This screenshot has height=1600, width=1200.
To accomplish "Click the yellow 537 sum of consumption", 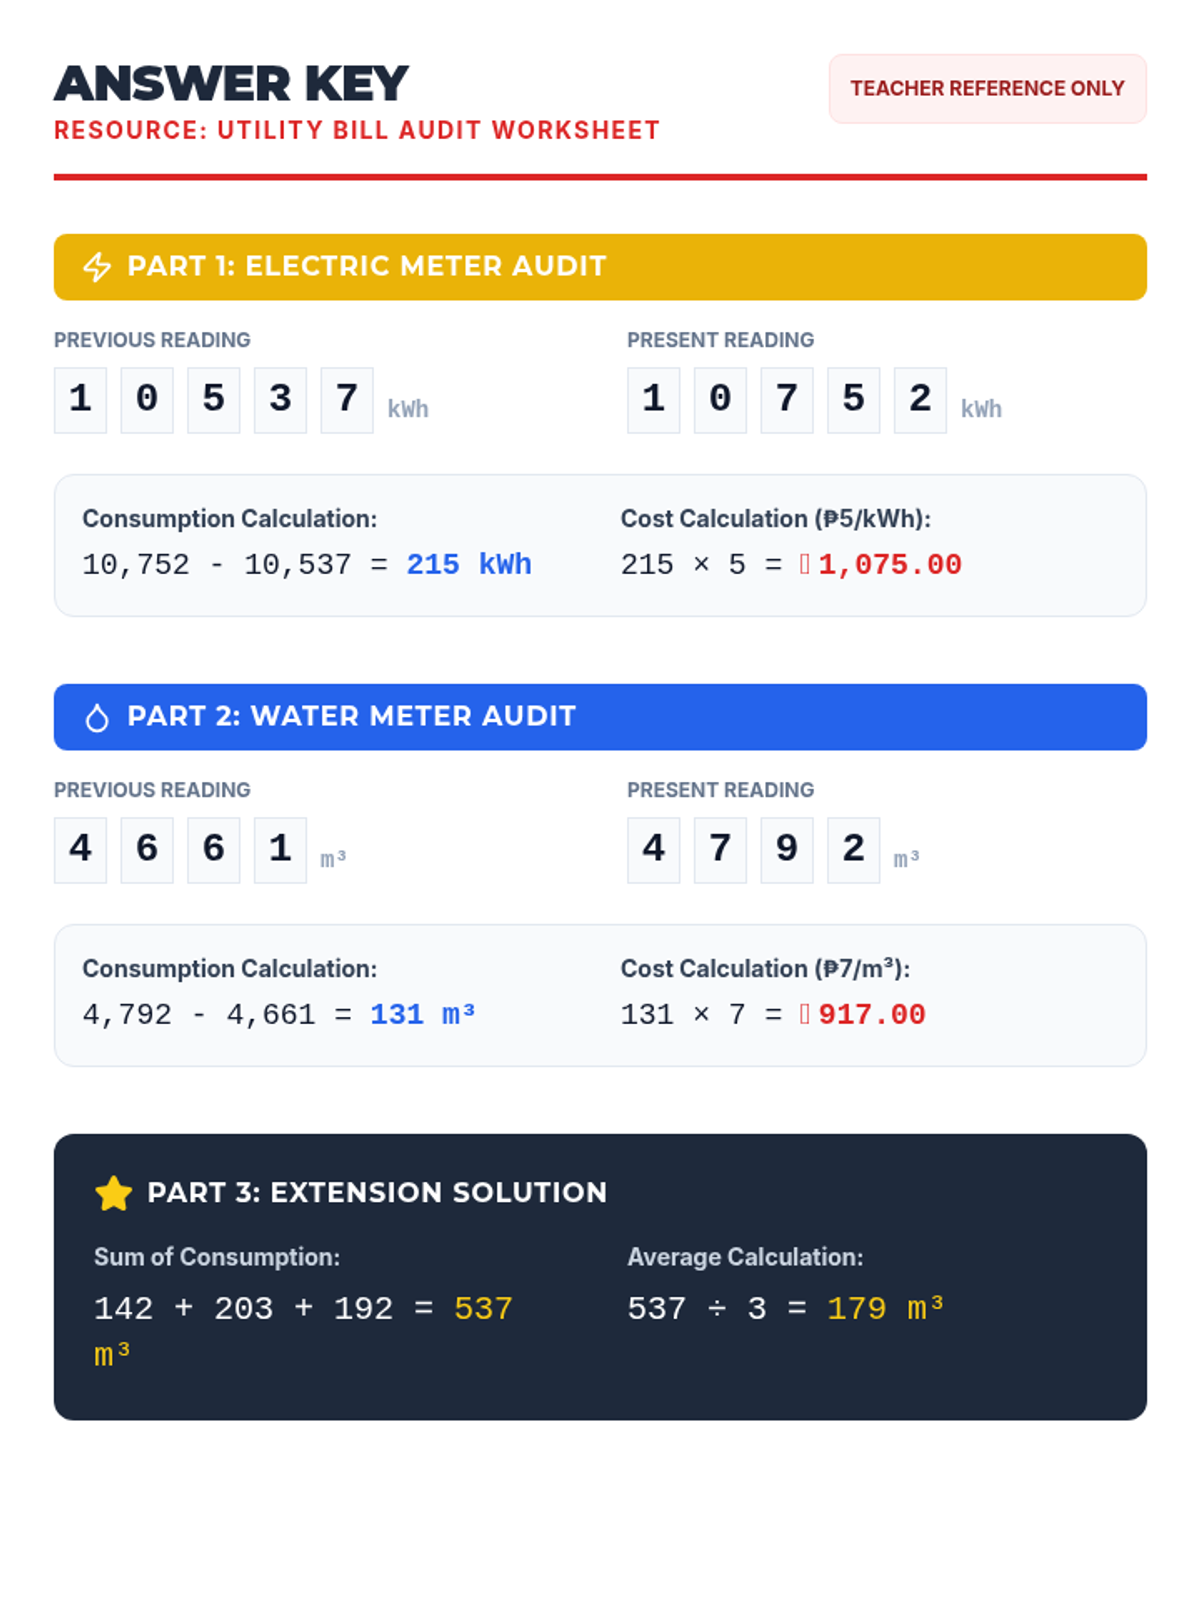I will pyautogui.click(x=483, y=1309).
